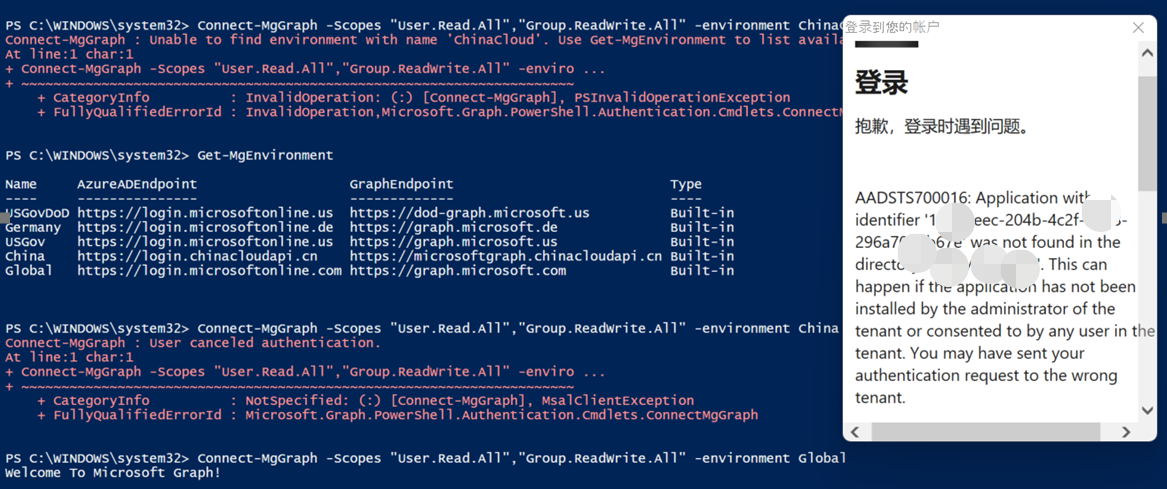Click the https://dod-graph.microsoft.us endpoint URL
The width and height of the screenshot is (1167, 489).
click(x=469, y=213)
